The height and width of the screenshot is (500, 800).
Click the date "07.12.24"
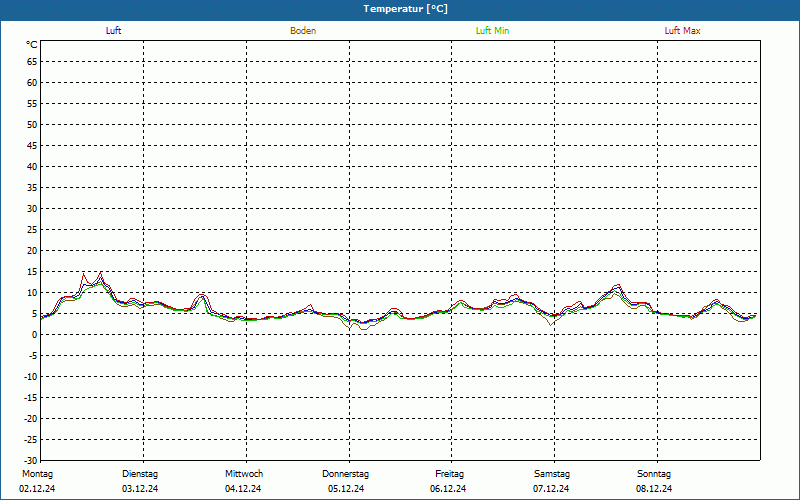[551, 489]
